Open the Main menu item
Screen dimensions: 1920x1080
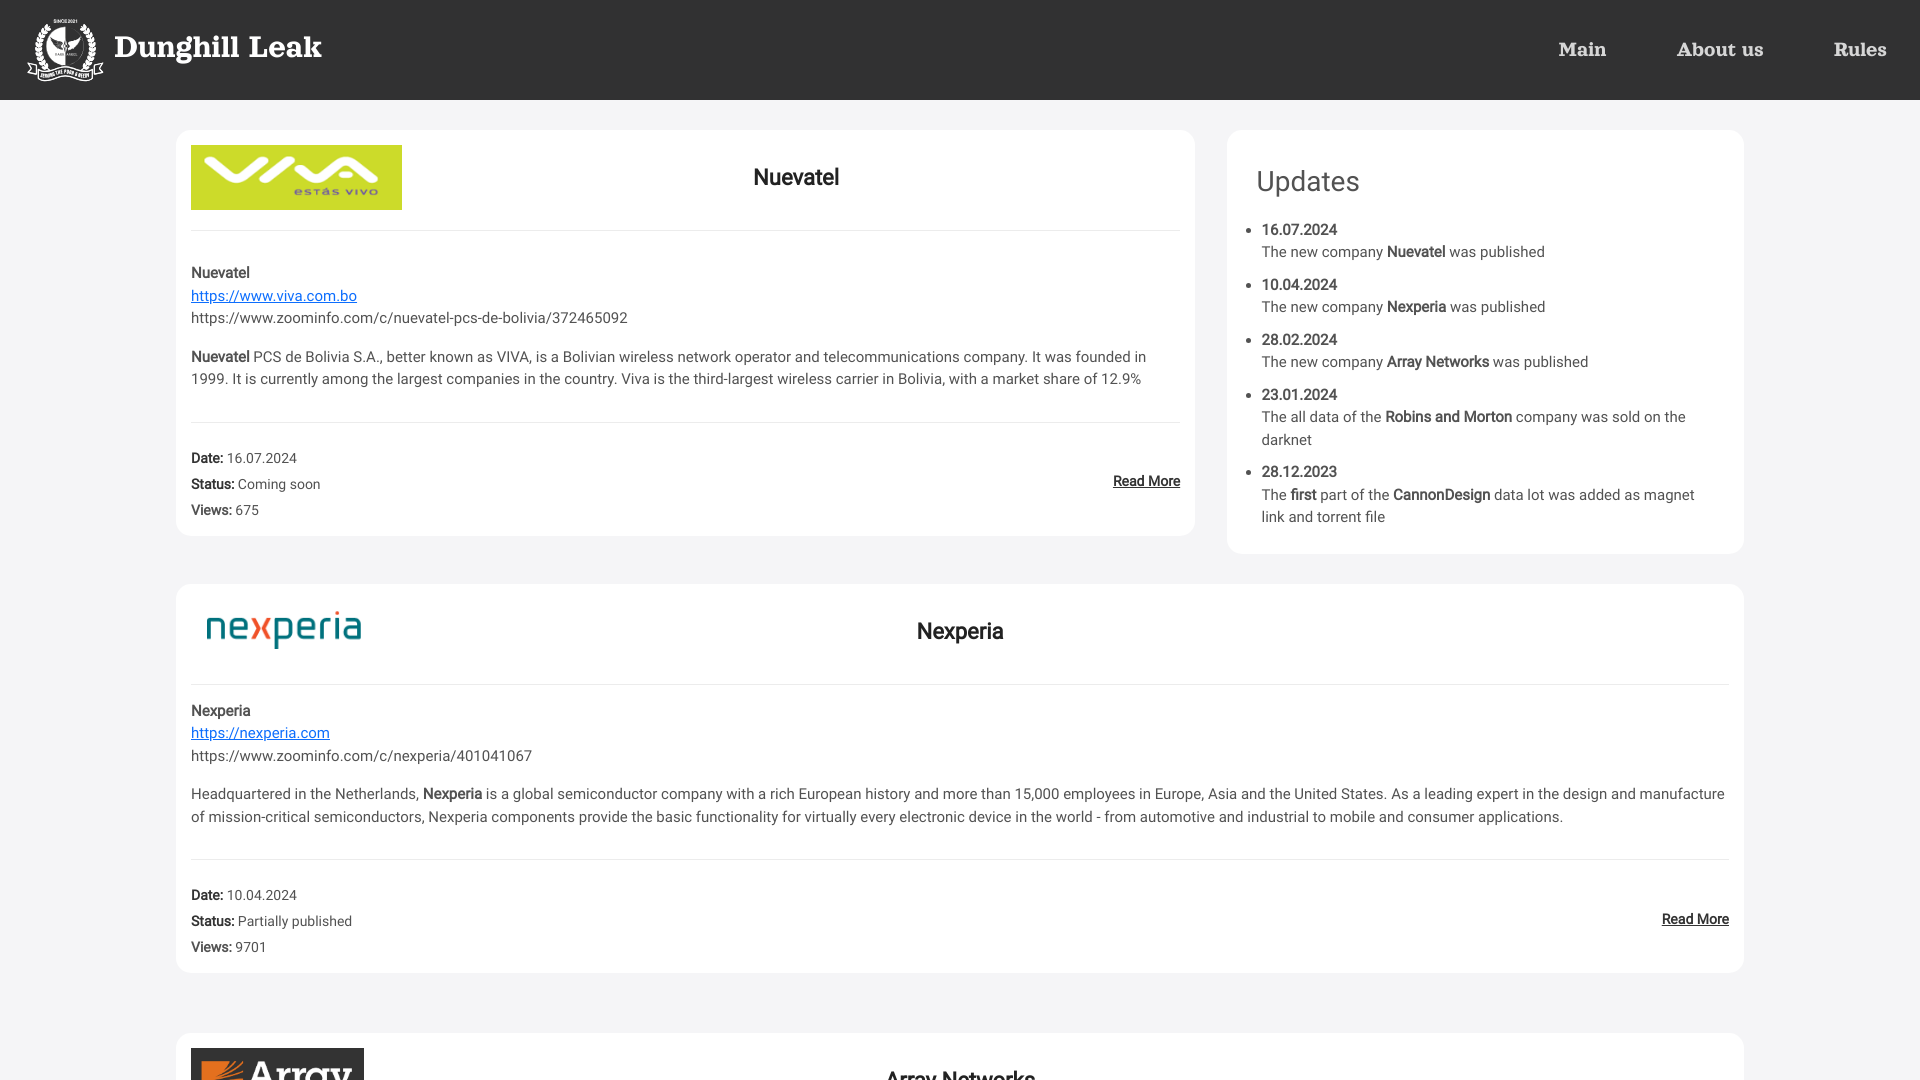click(x=1582, y=50)
